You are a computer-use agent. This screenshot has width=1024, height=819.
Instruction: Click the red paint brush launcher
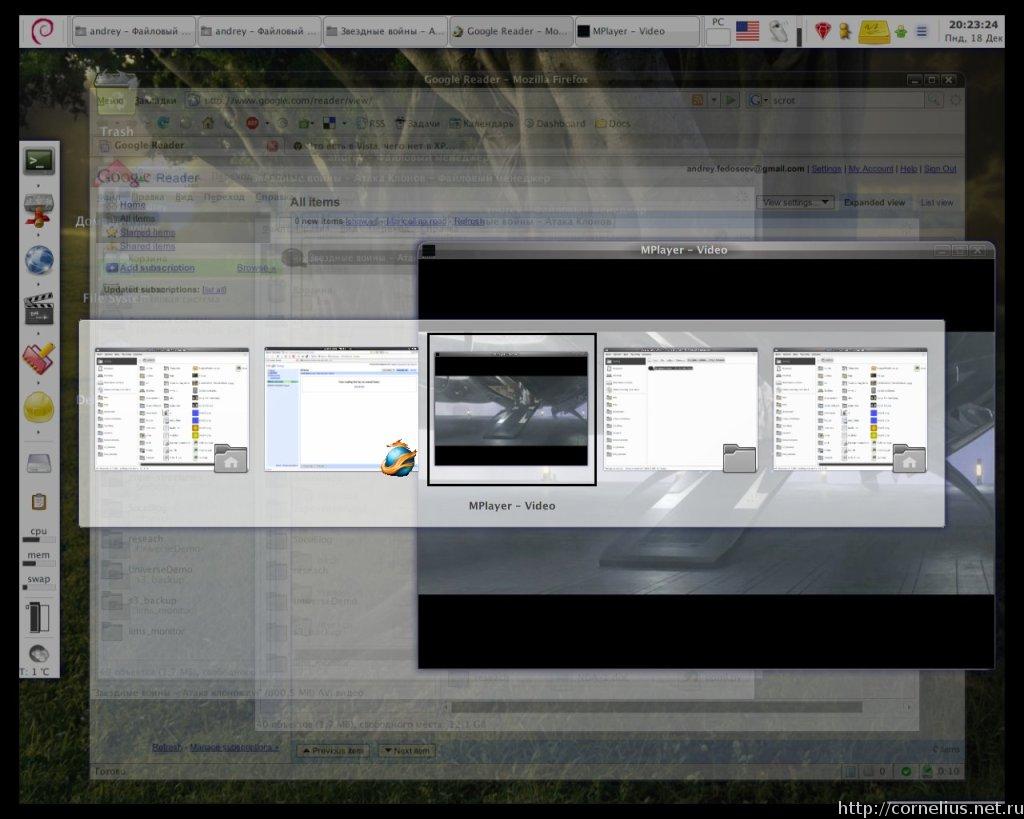pyautogui.click(x=39, y=358)
